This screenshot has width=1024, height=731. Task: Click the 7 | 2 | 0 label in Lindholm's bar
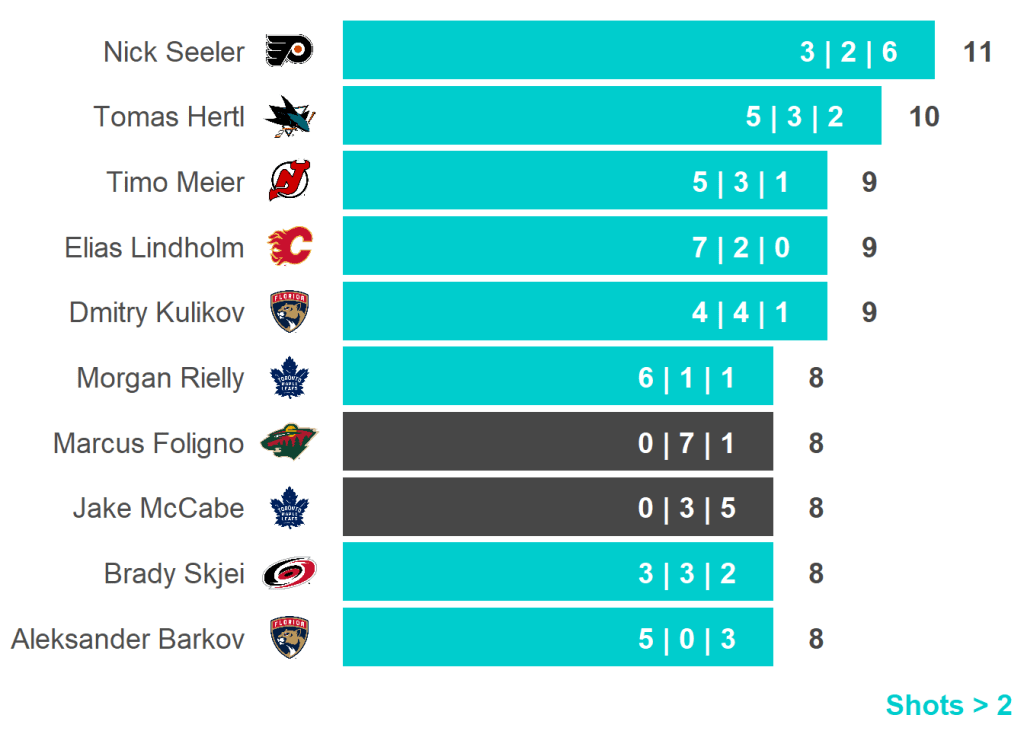(741, 247)
